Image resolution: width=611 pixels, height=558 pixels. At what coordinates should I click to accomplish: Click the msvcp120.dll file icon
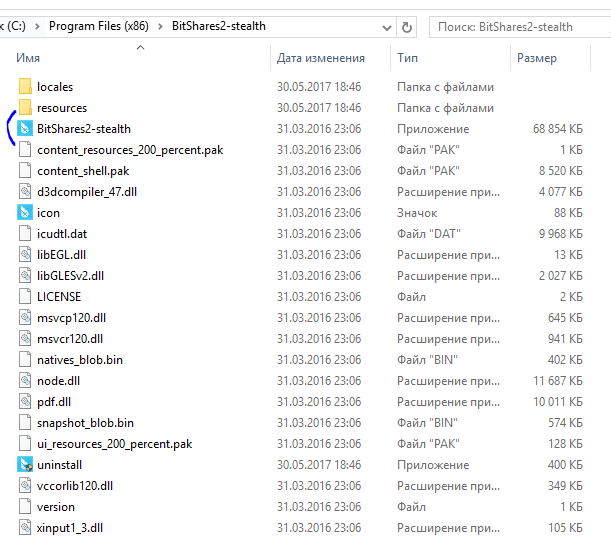[x=25, y=318]
